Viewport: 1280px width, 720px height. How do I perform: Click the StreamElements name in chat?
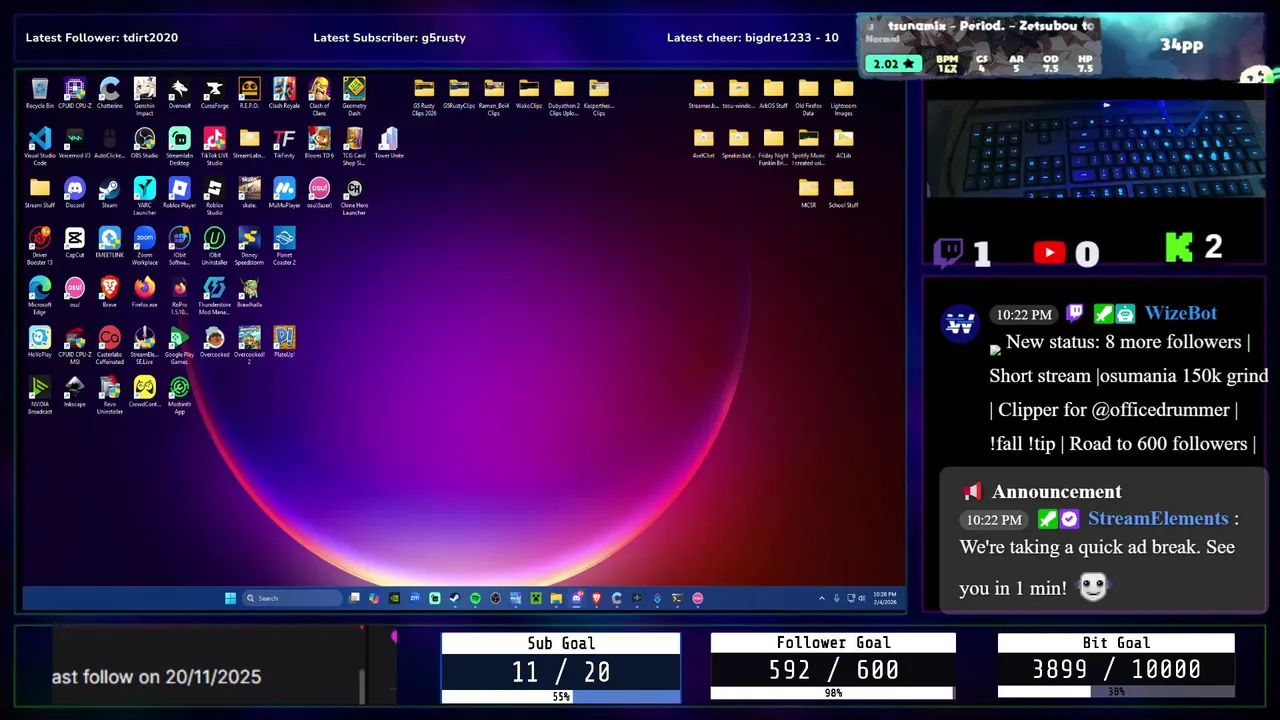(1158, 518)
